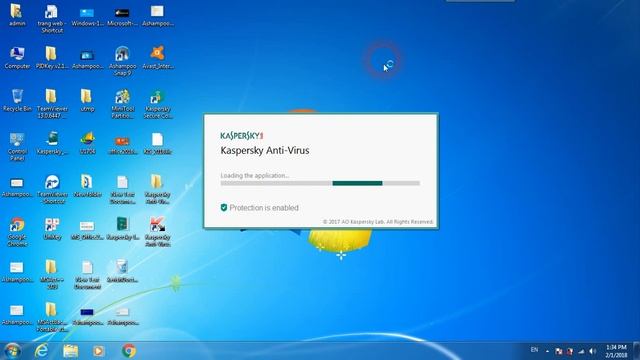This screenshot has height=360, width=640.
Task: Open the trang web Shortcut icon
Action: [51, 19]
